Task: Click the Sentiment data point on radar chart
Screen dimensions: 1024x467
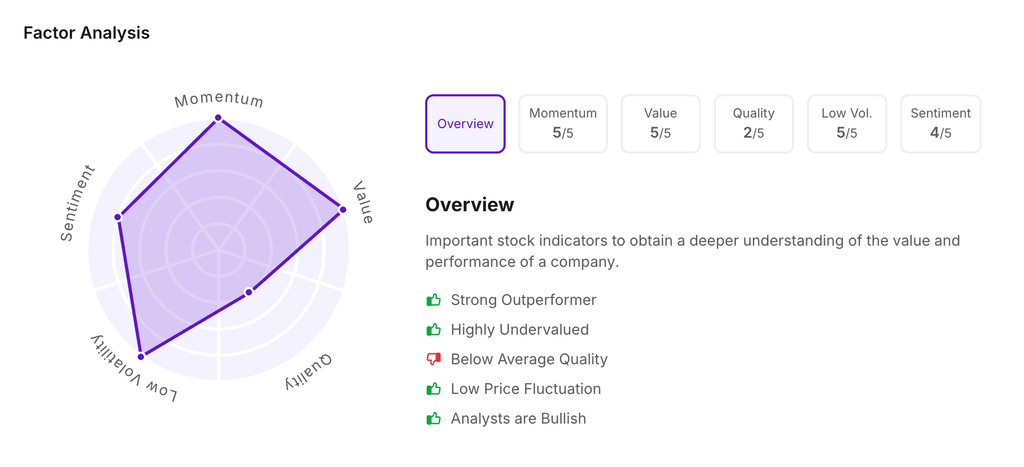Action: point(118,217)
